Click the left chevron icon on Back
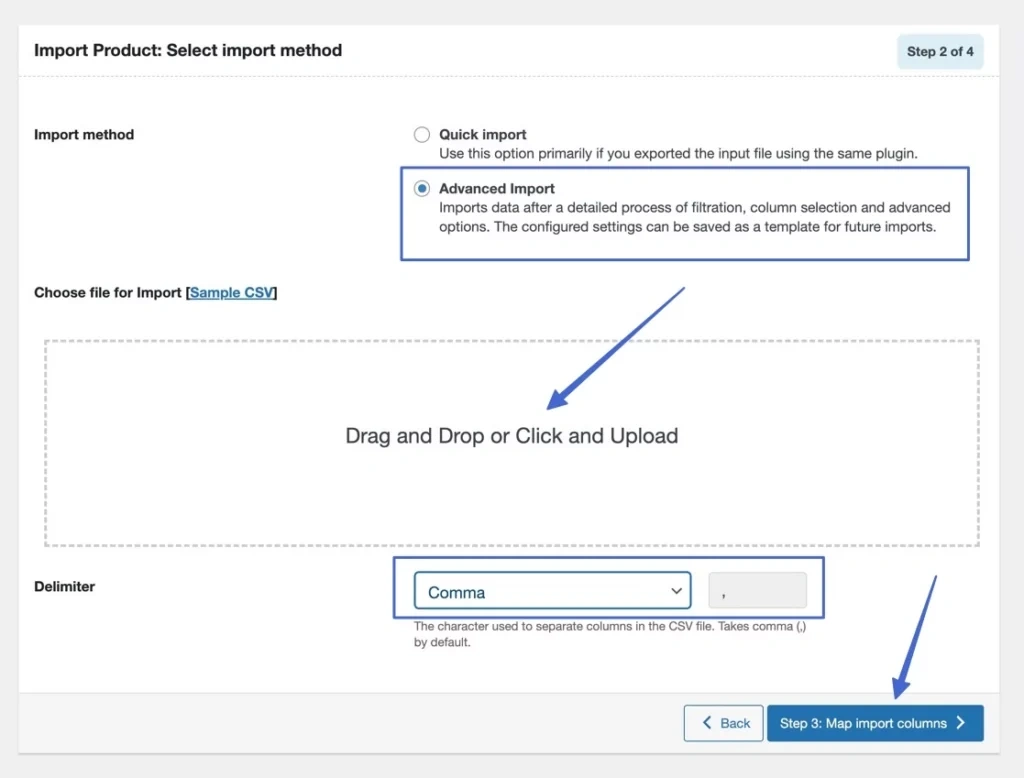The image size is (1024, 778). pyautogui.click(x=708, y=723)
